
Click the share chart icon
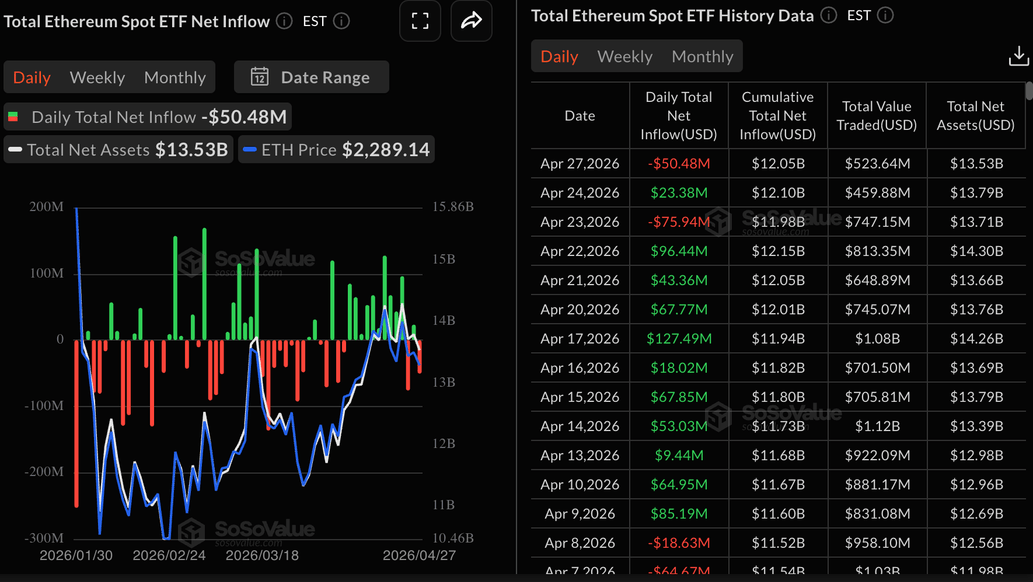pyautogui.click(x=471, y=20)
